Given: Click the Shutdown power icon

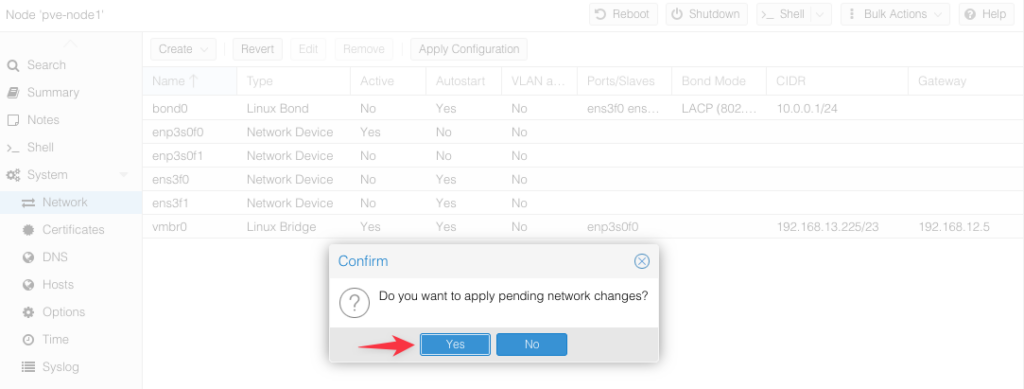Looking at the screenshot, I should (677, 14).
